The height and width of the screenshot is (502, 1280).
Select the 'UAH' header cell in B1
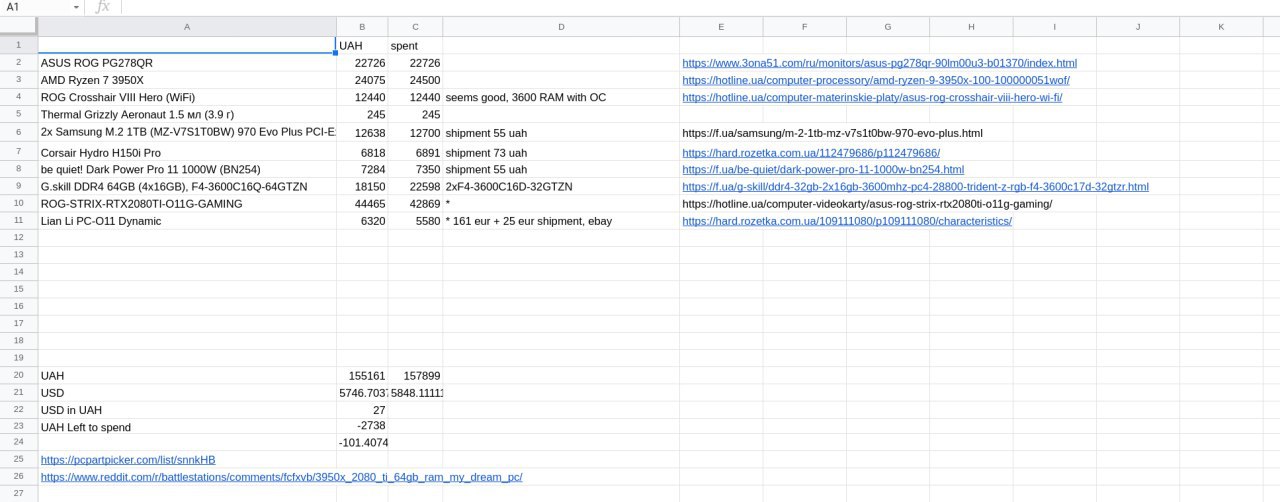coord(362,45)
